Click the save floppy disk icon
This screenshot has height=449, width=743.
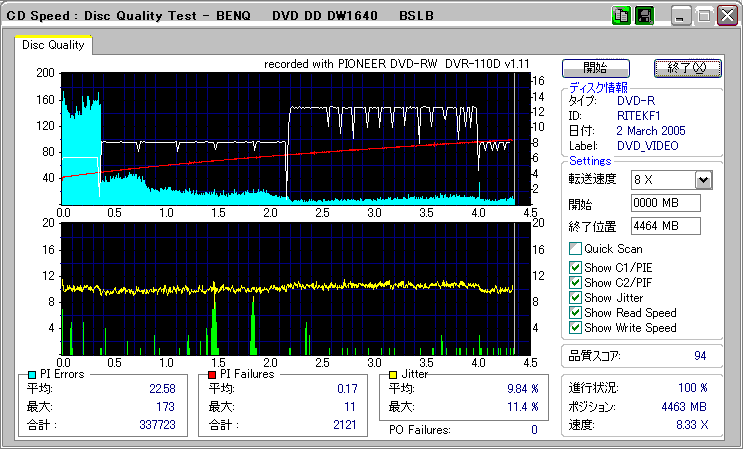[644, 16]
